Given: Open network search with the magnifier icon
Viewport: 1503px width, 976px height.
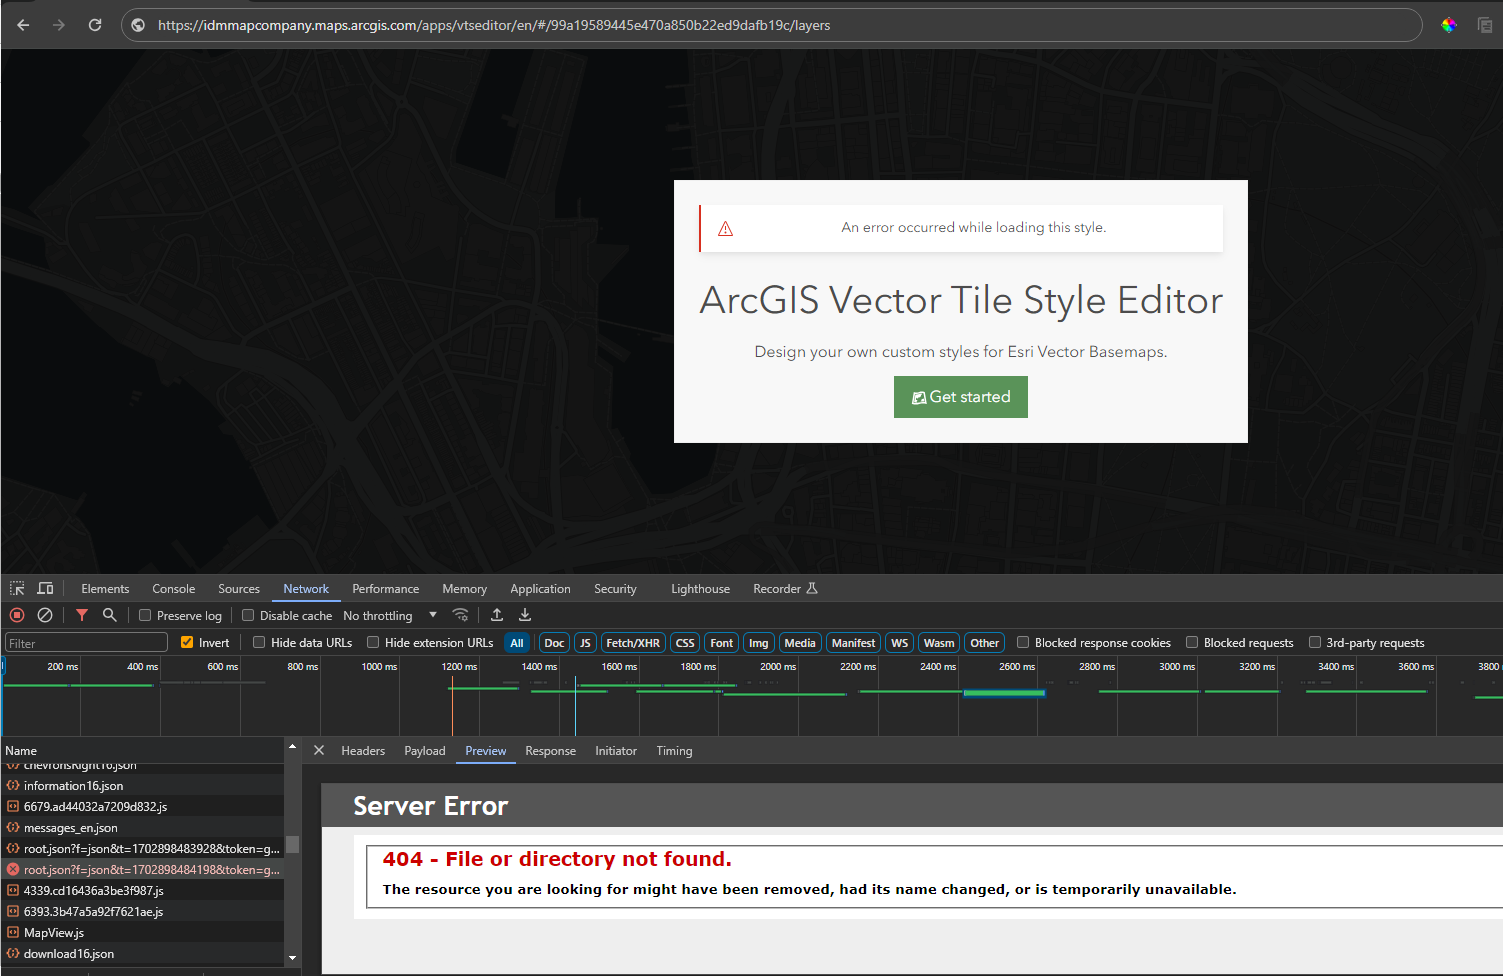Looking at the screenshot, I should click(x=110, y=615).
